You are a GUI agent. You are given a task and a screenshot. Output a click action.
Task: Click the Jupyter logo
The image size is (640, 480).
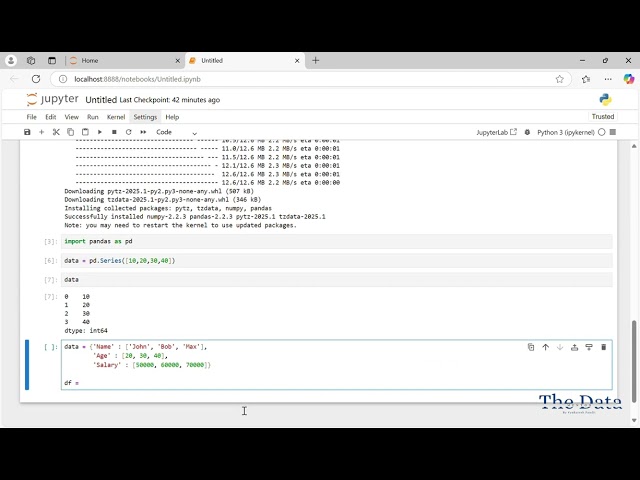[53, 100]
